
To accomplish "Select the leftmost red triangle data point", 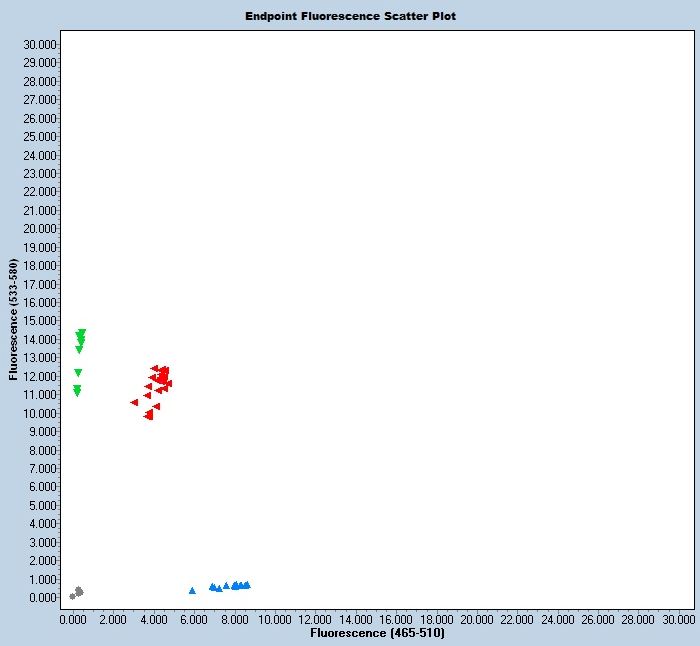I will point(134,402).
